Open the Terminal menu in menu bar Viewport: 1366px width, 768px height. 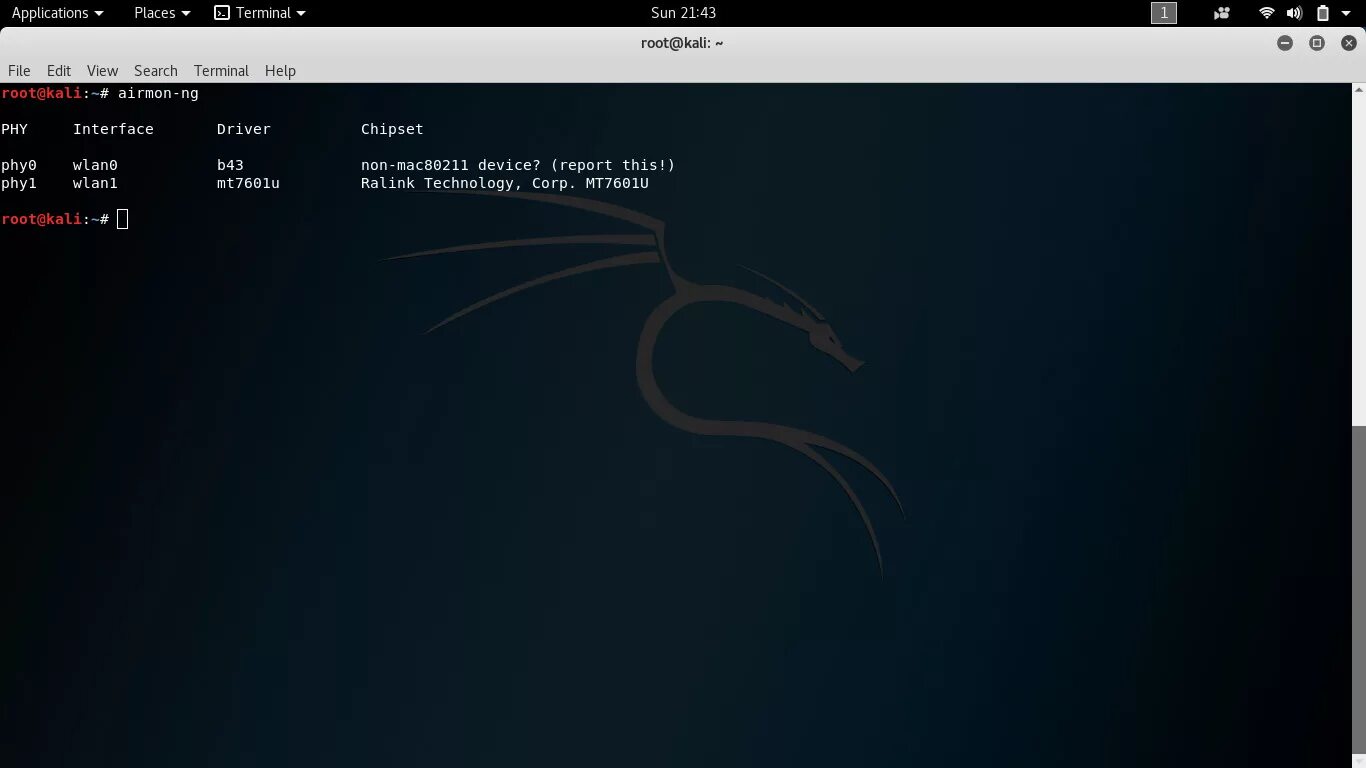coord(221,71)
